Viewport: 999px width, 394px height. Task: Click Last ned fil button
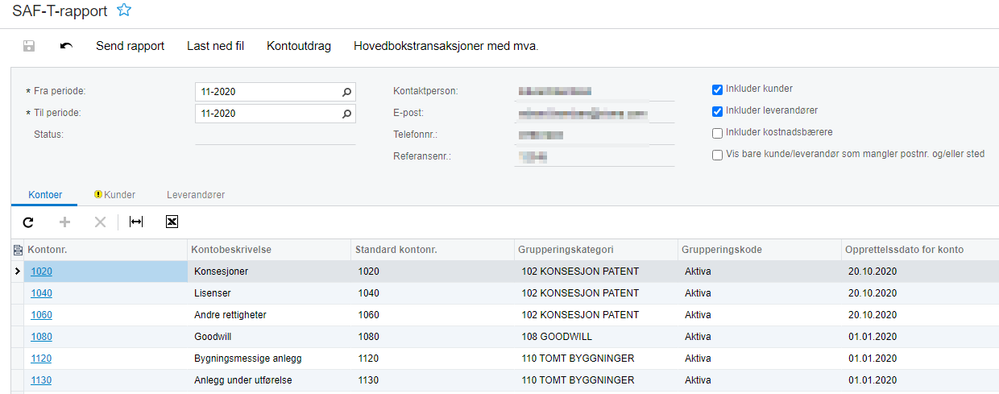(215, 46)
